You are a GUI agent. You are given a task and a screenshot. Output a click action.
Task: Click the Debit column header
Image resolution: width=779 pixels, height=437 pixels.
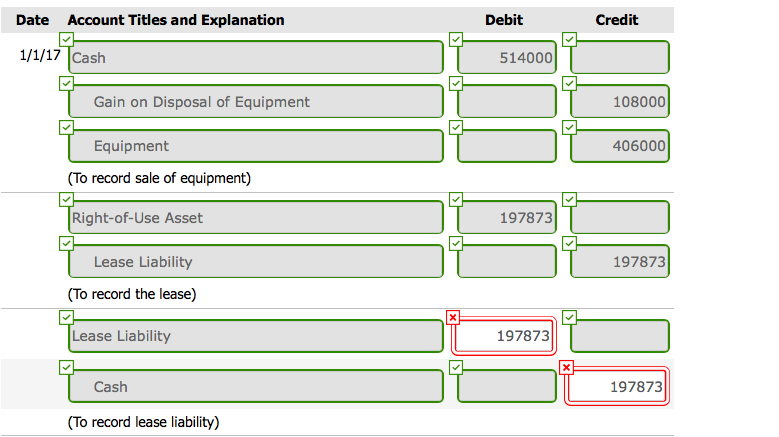click(x=504, y=20)
